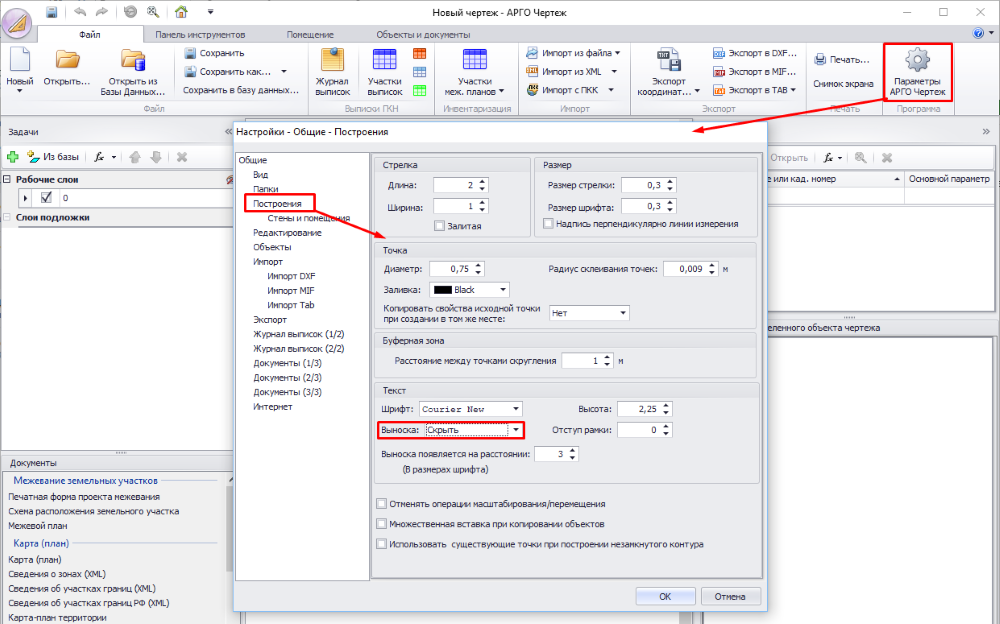Click the Журнал выписок icon
Screen dimensions: 1000x624
coord(332,60)
